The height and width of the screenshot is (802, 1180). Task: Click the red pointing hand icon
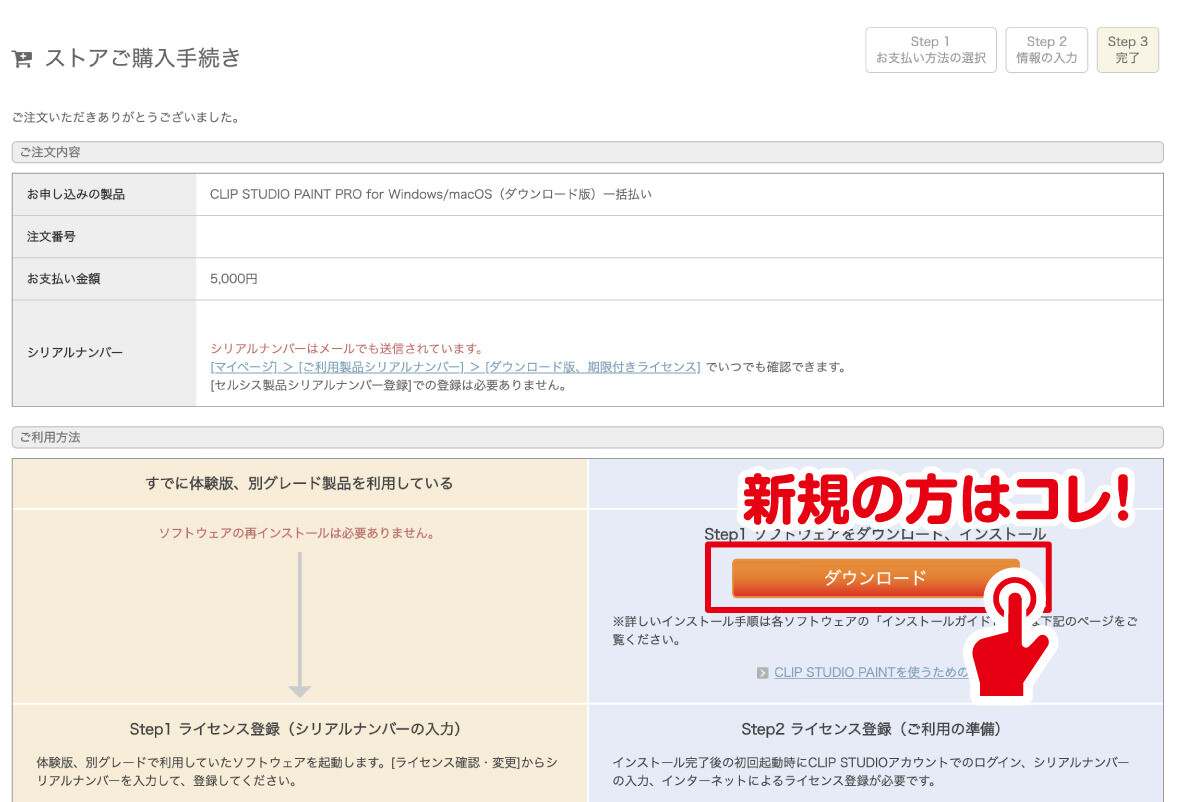click(x=1012, y=638)
